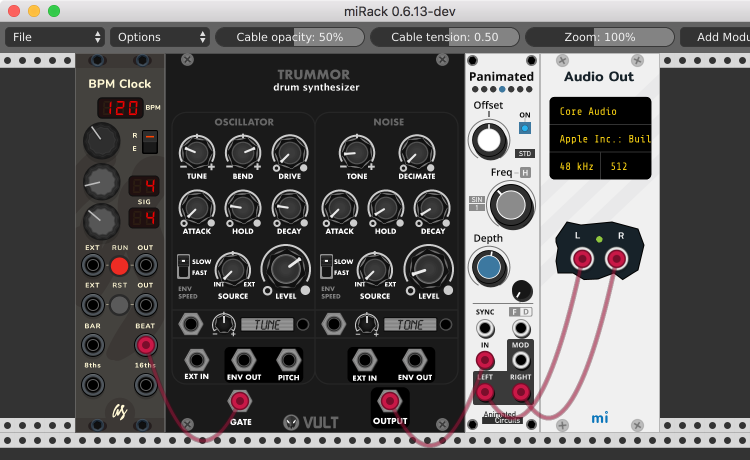Click the Trummor GATE input jack

coord(240,401)
